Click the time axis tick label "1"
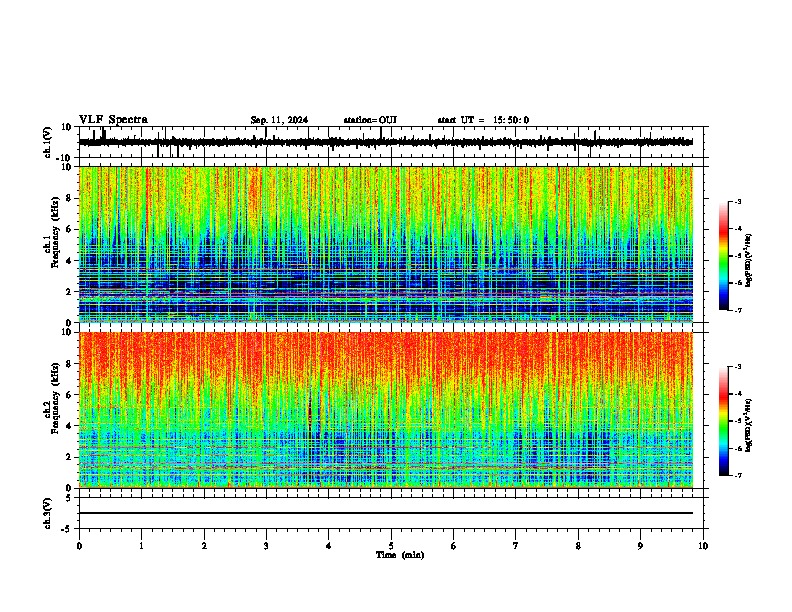 pyautogui.click(x=141, y=546)
